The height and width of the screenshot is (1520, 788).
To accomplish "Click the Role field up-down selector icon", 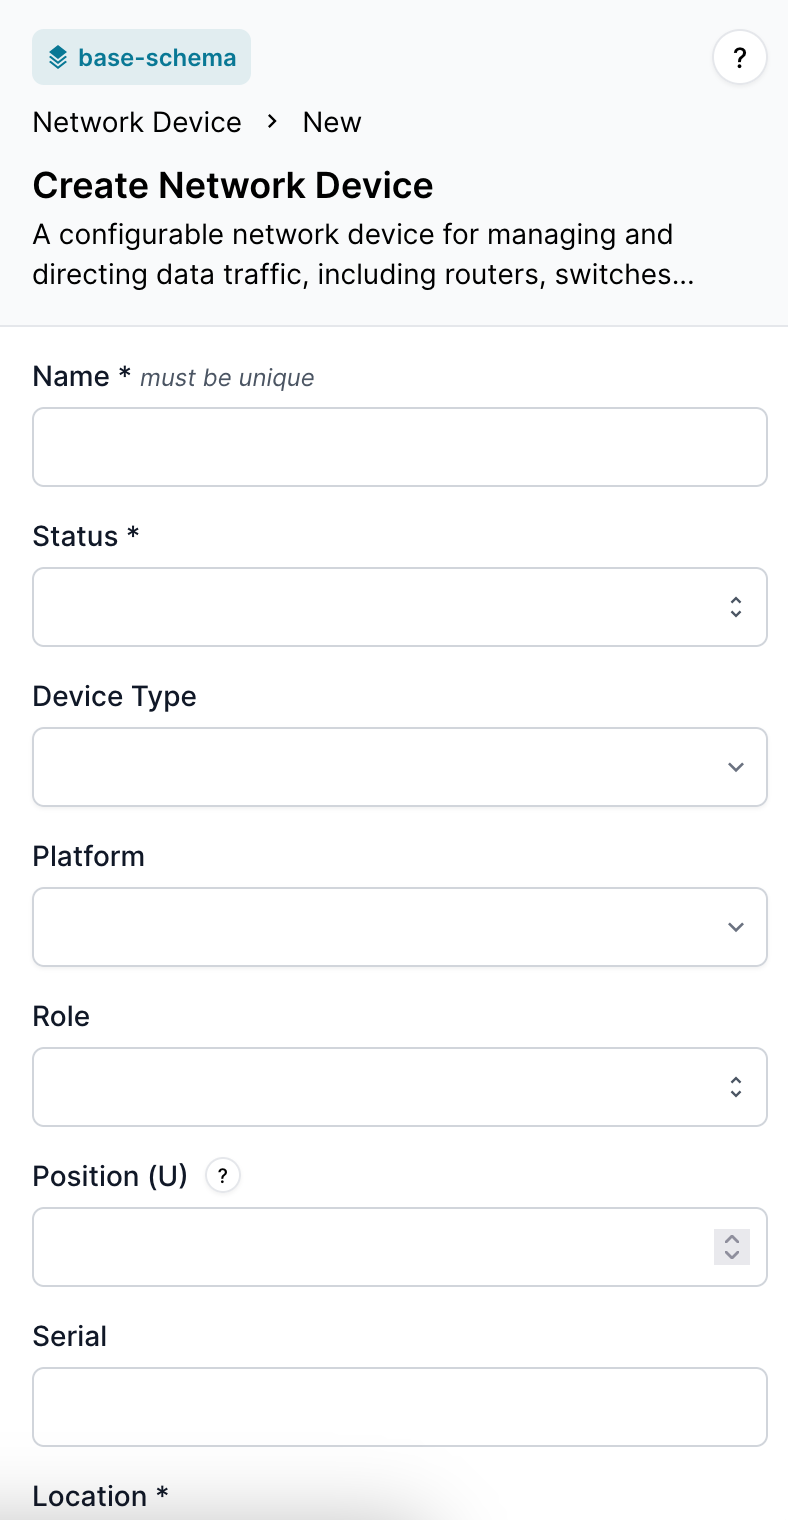I will point(736,1087).
